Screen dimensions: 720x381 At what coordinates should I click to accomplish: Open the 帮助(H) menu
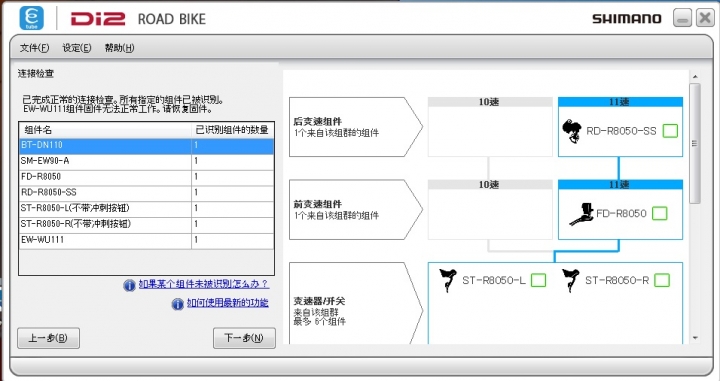coord(119,48)
